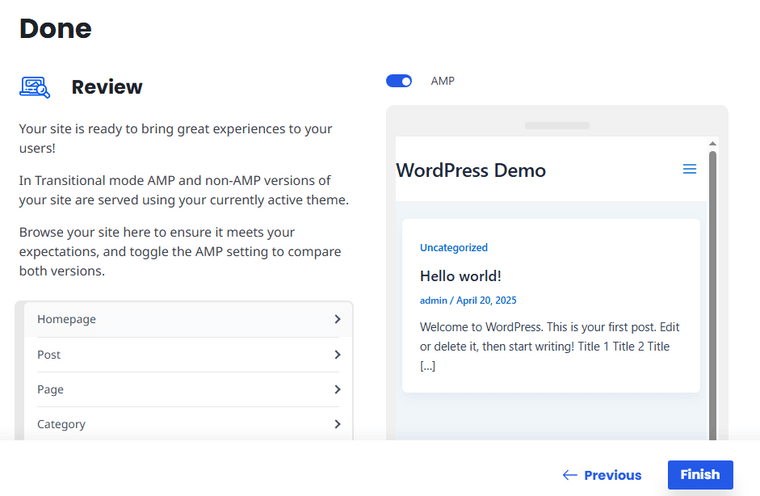
Task: Go back with the Previous link
Action: pyautogui.click(x=602, y=475)
